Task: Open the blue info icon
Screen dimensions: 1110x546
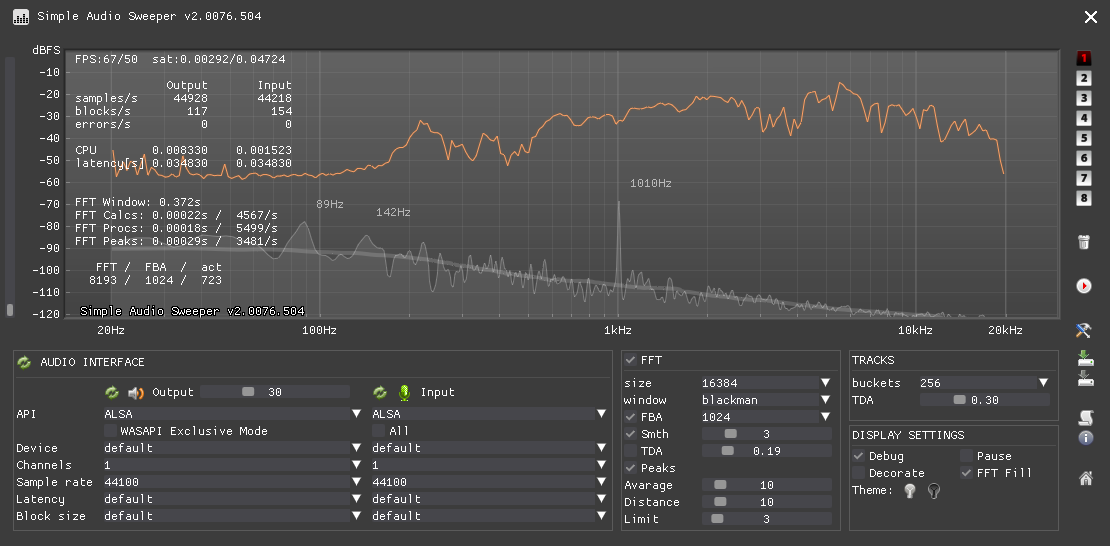Action: pyautogui.click(x=1085, y=438)
